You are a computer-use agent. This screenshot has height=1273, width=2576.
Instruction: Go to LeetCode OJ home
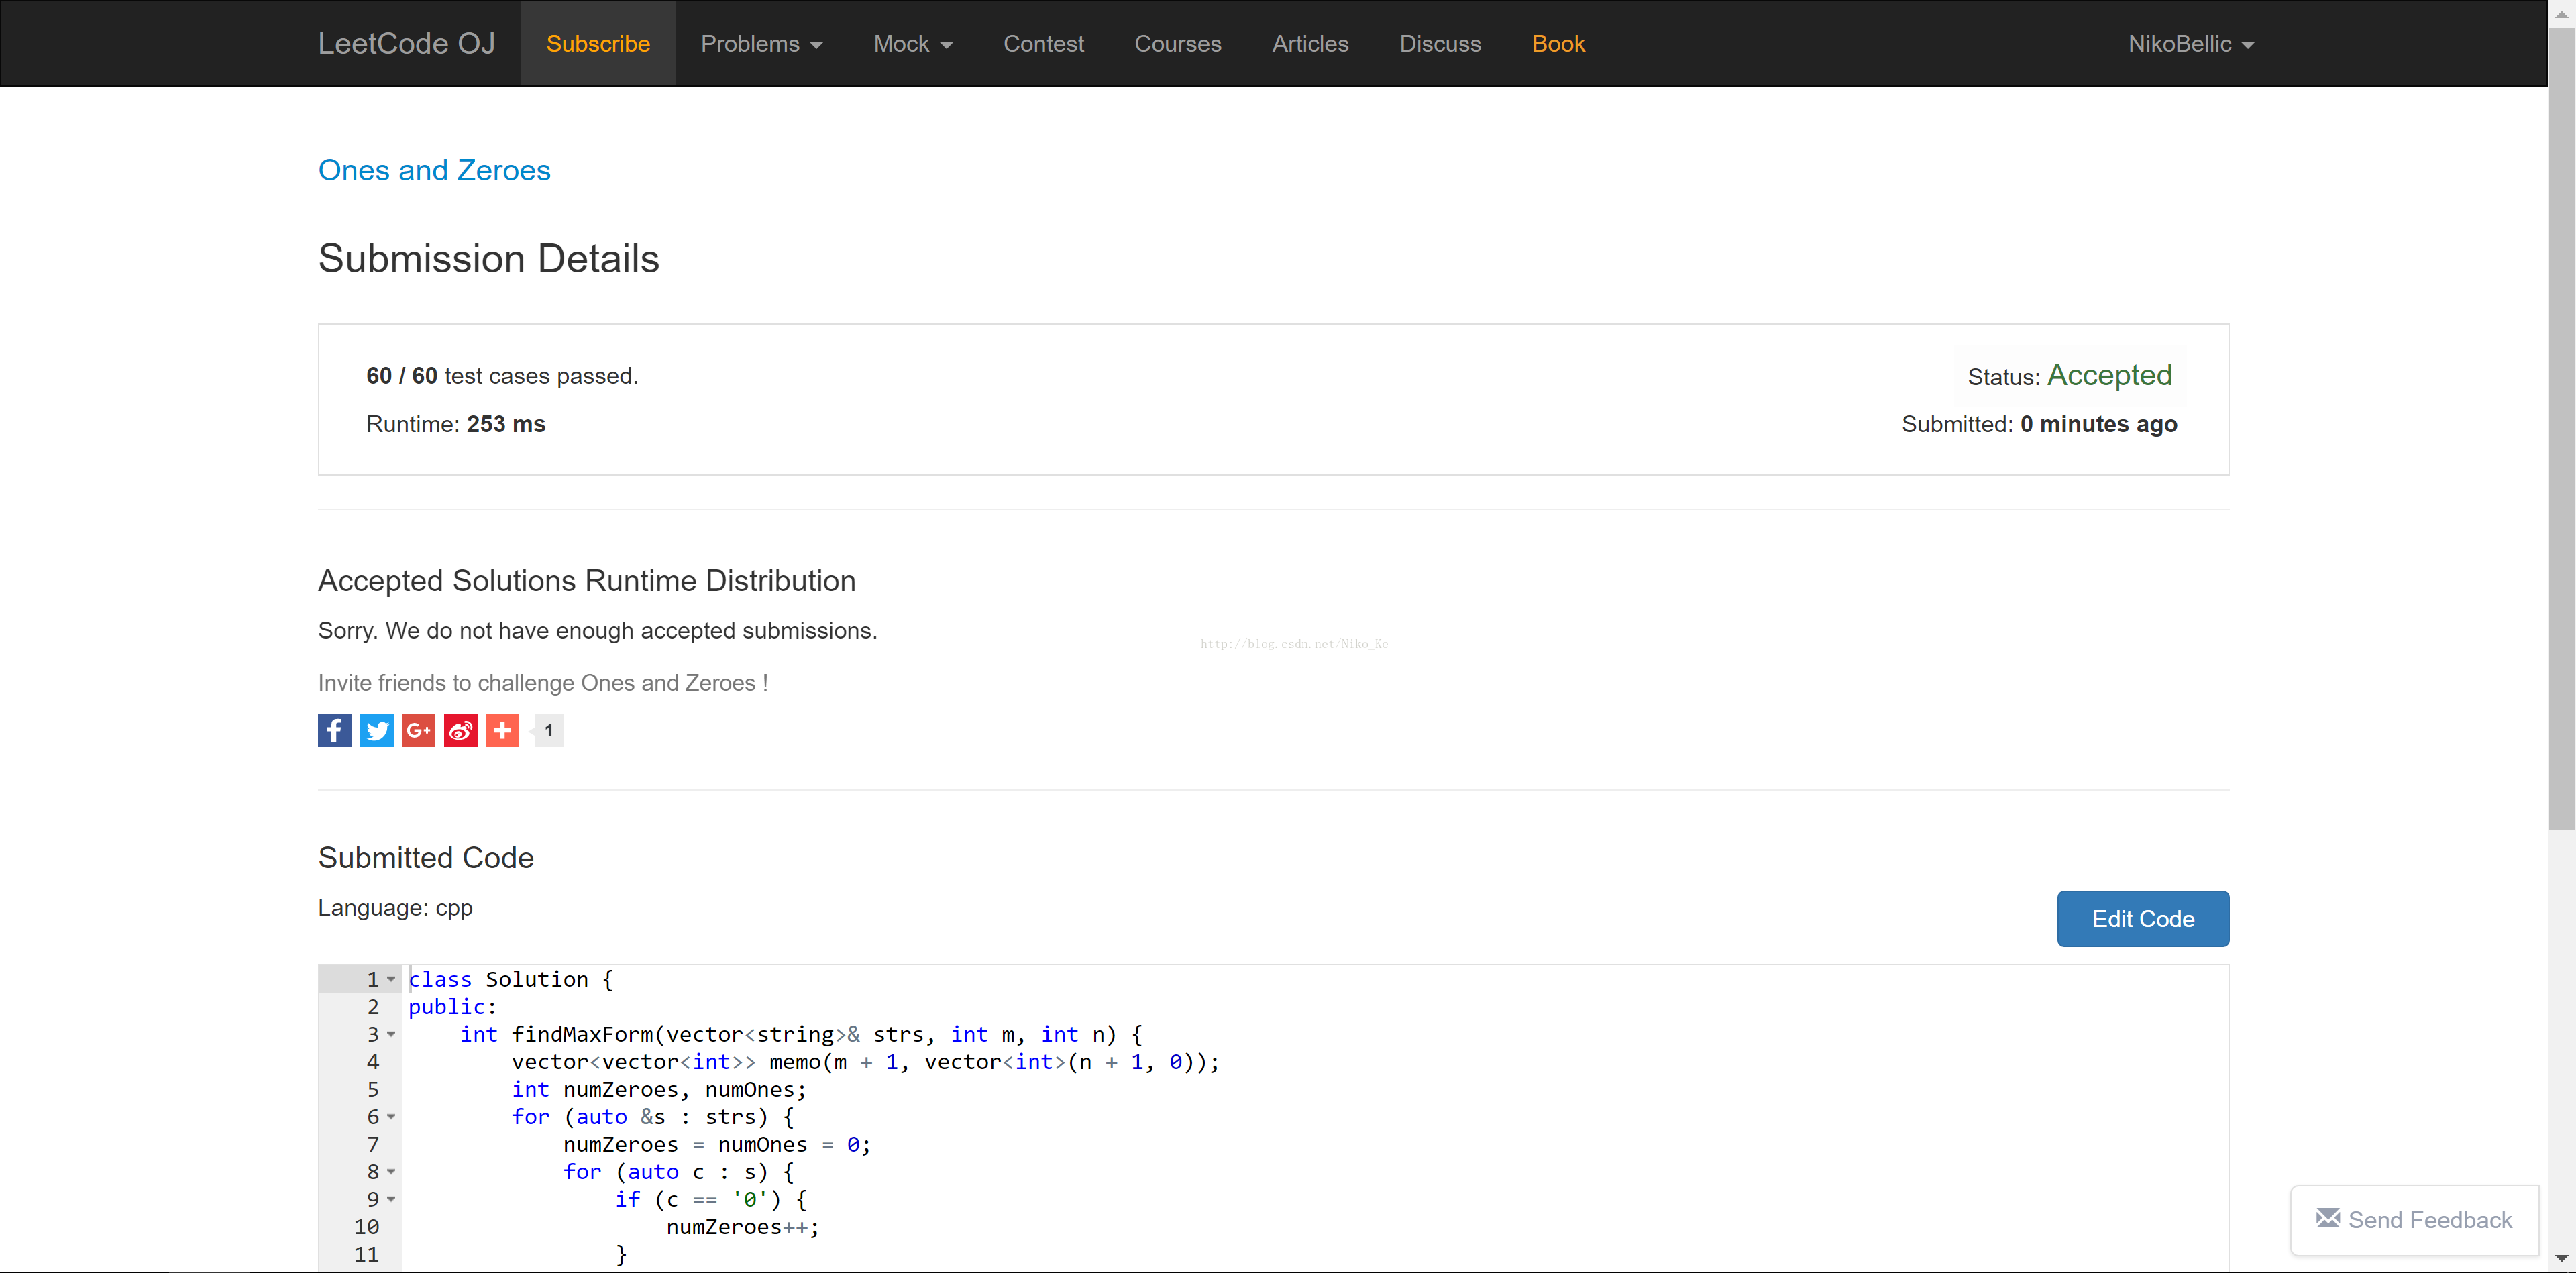(406, 44)
